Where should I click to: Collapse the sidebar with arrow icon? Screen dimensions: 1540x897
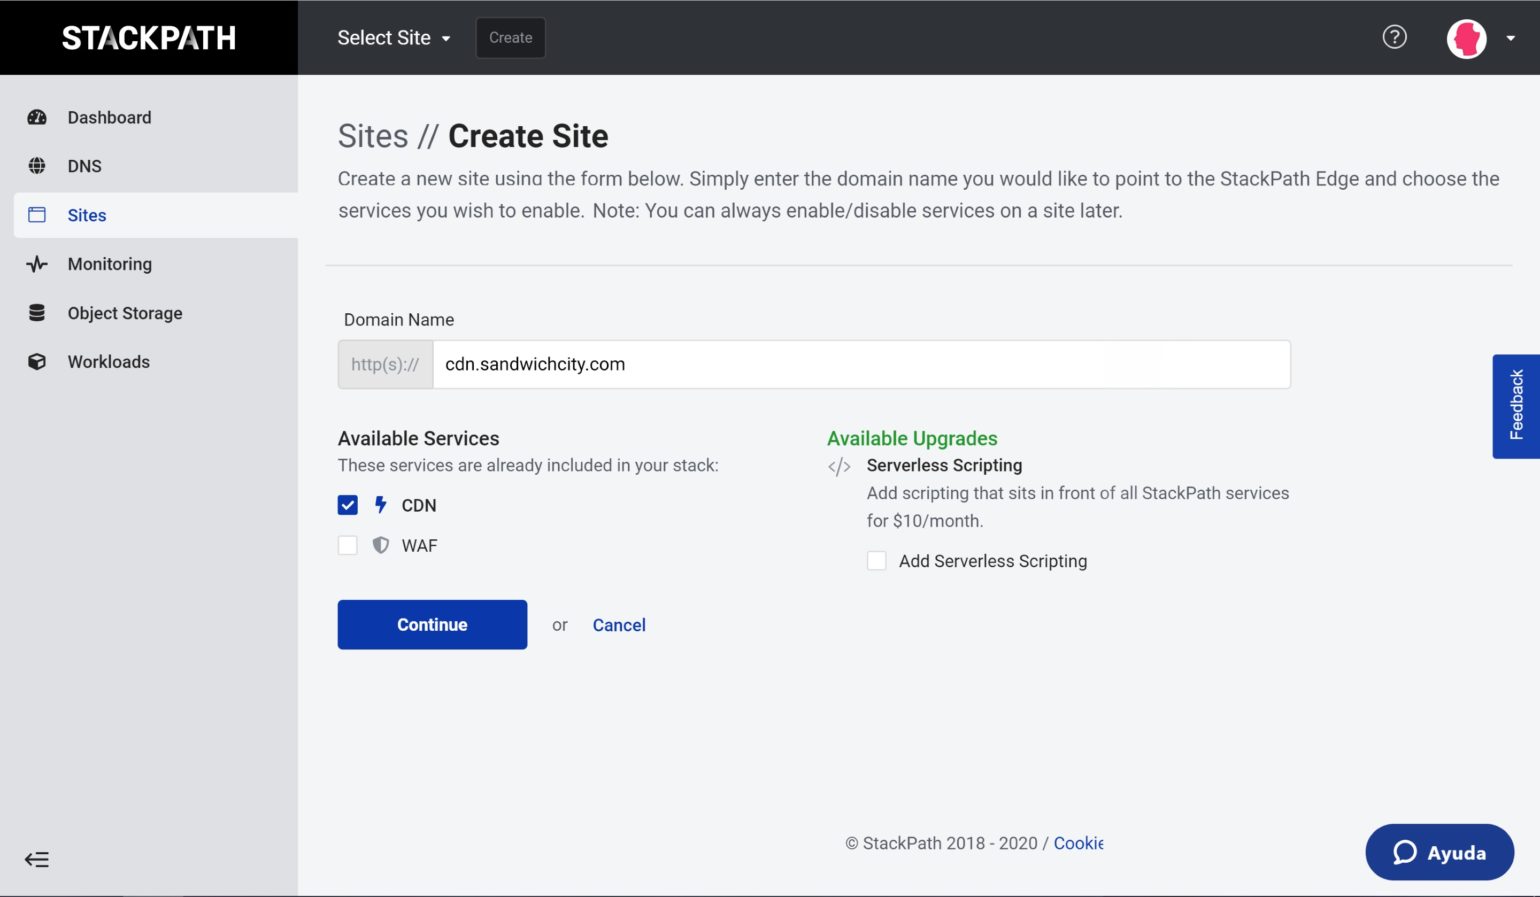tap(37, 859)
